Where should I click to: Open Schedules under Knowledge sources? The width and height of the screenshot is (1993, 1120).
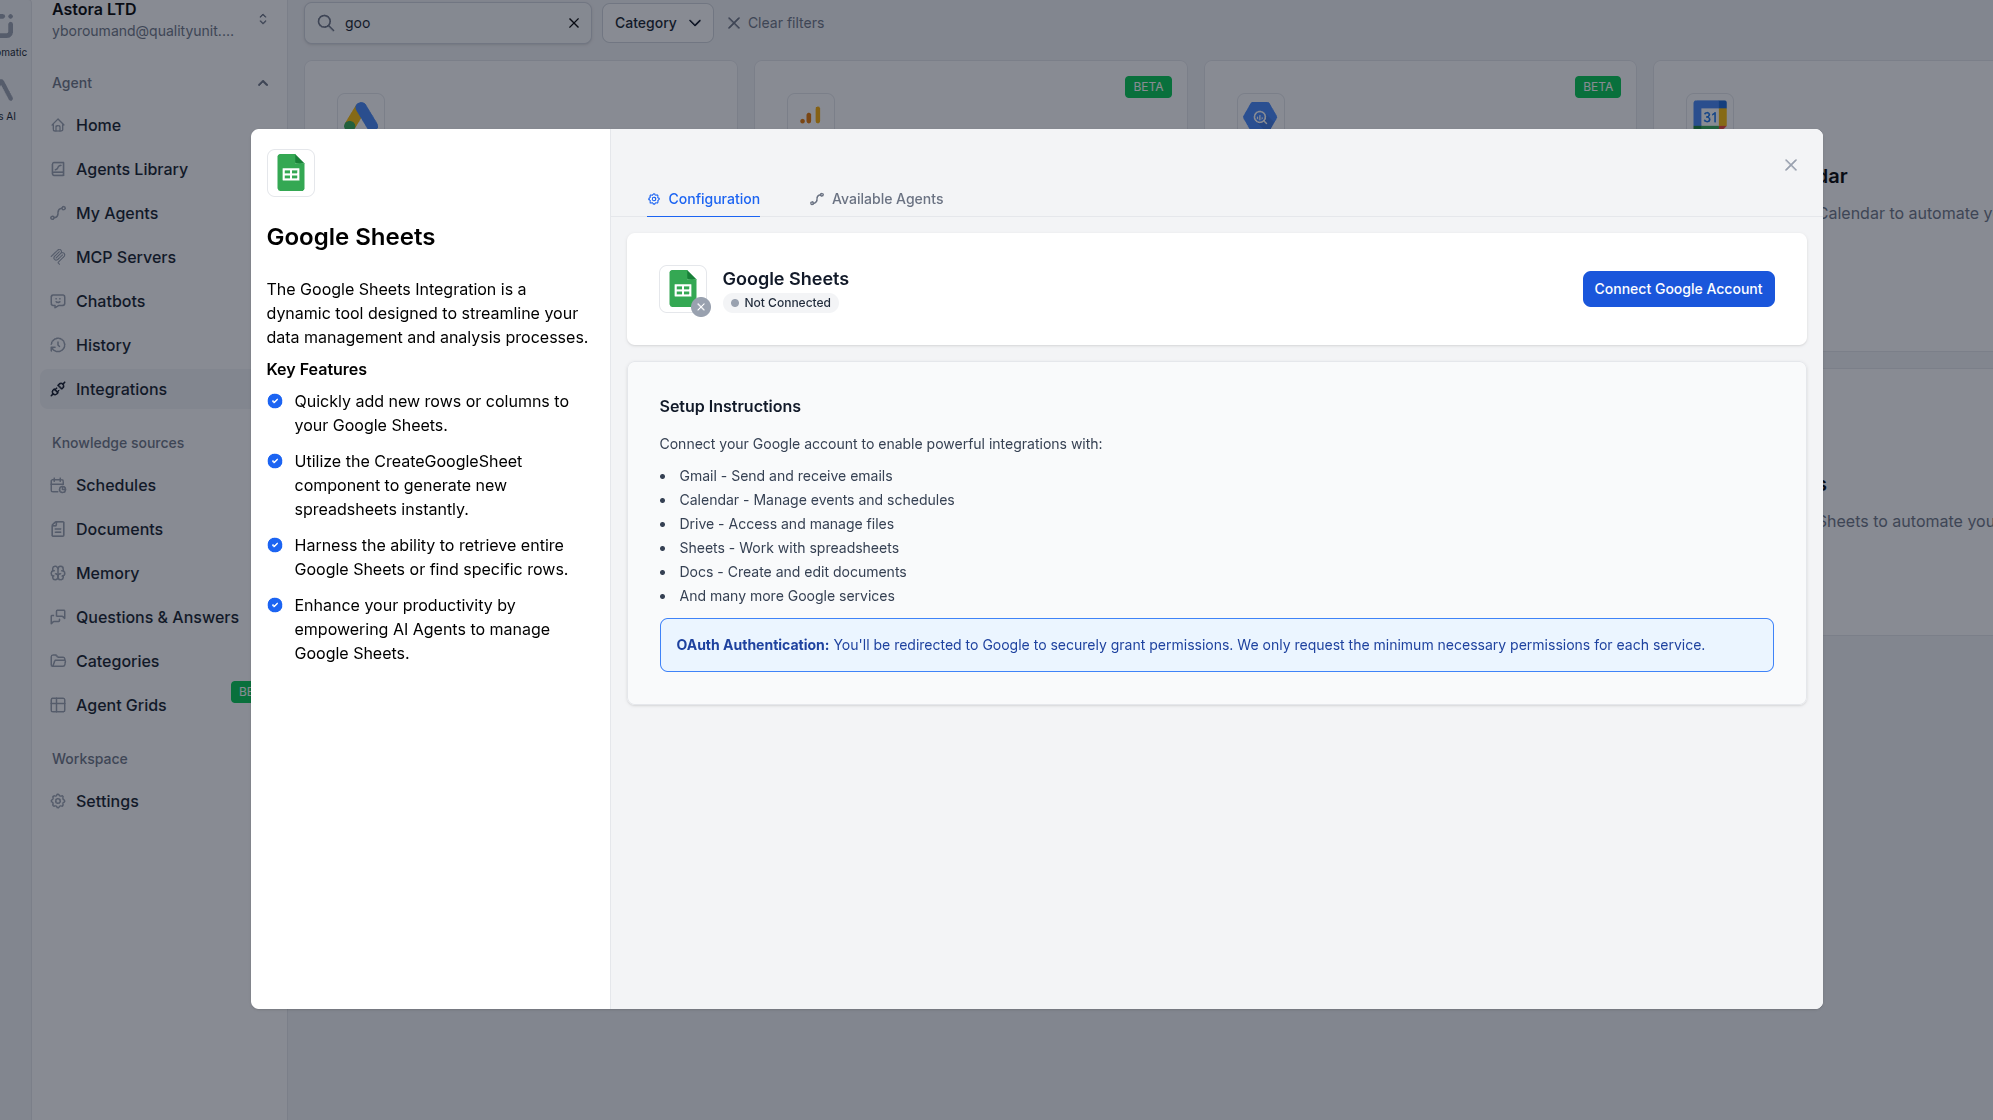coord(116,485)
